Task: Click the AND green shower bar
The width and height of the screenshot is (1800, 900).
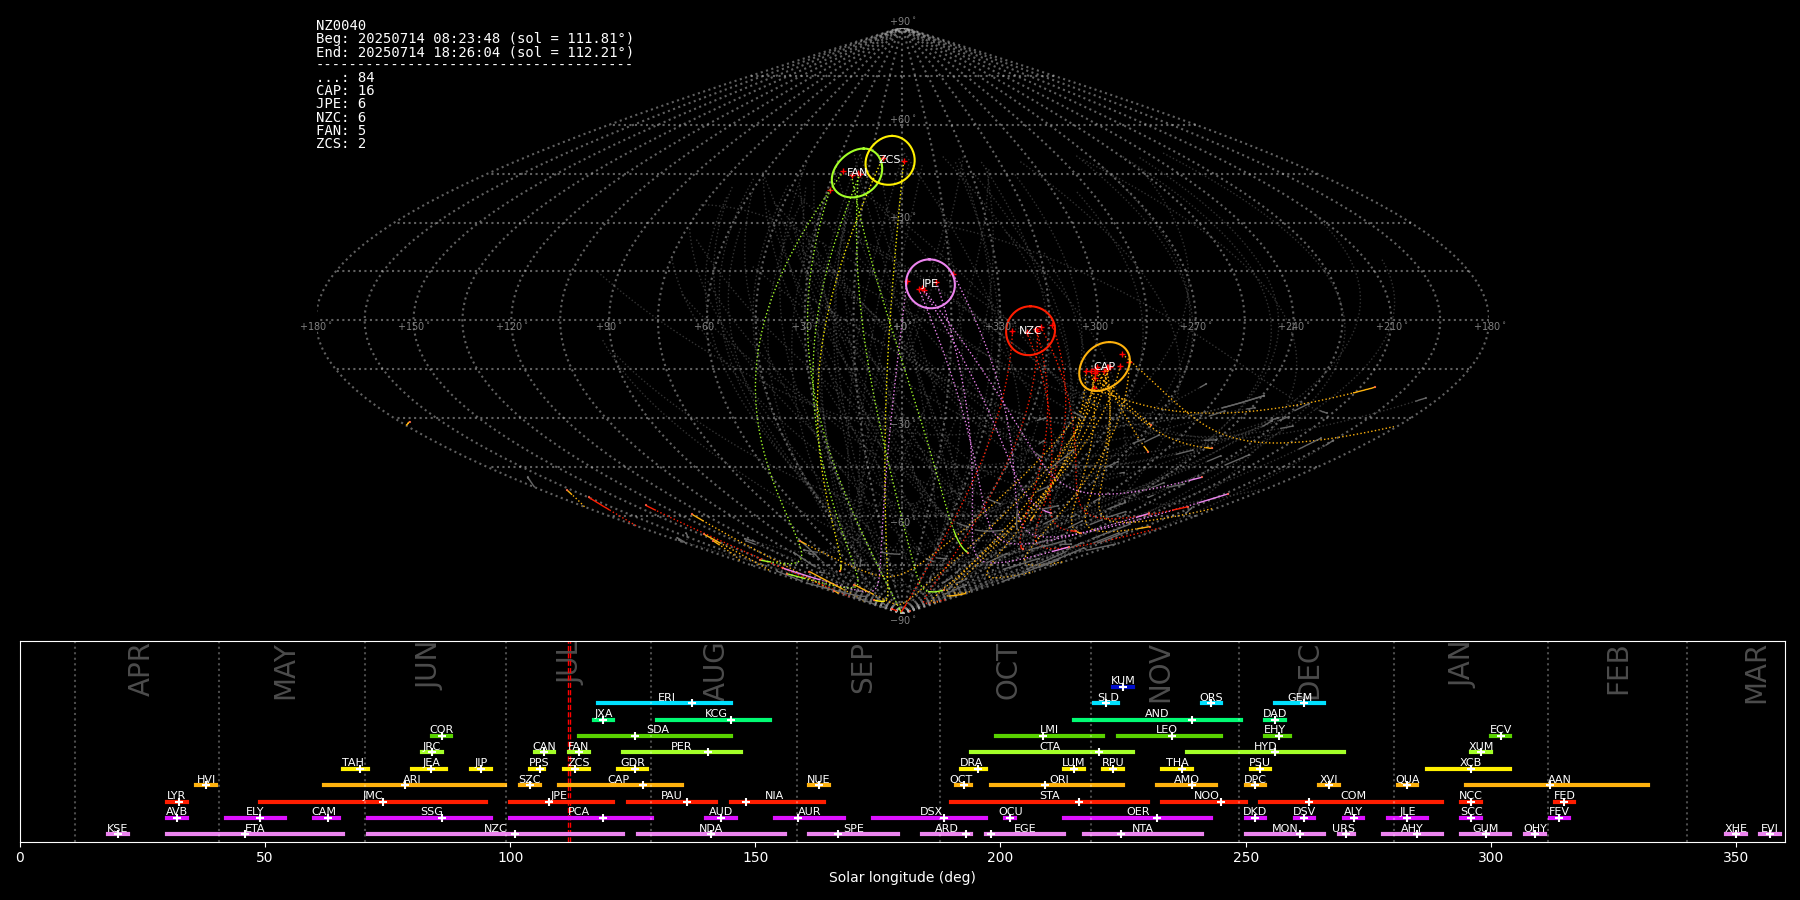Action: (x=1157, y=719)
